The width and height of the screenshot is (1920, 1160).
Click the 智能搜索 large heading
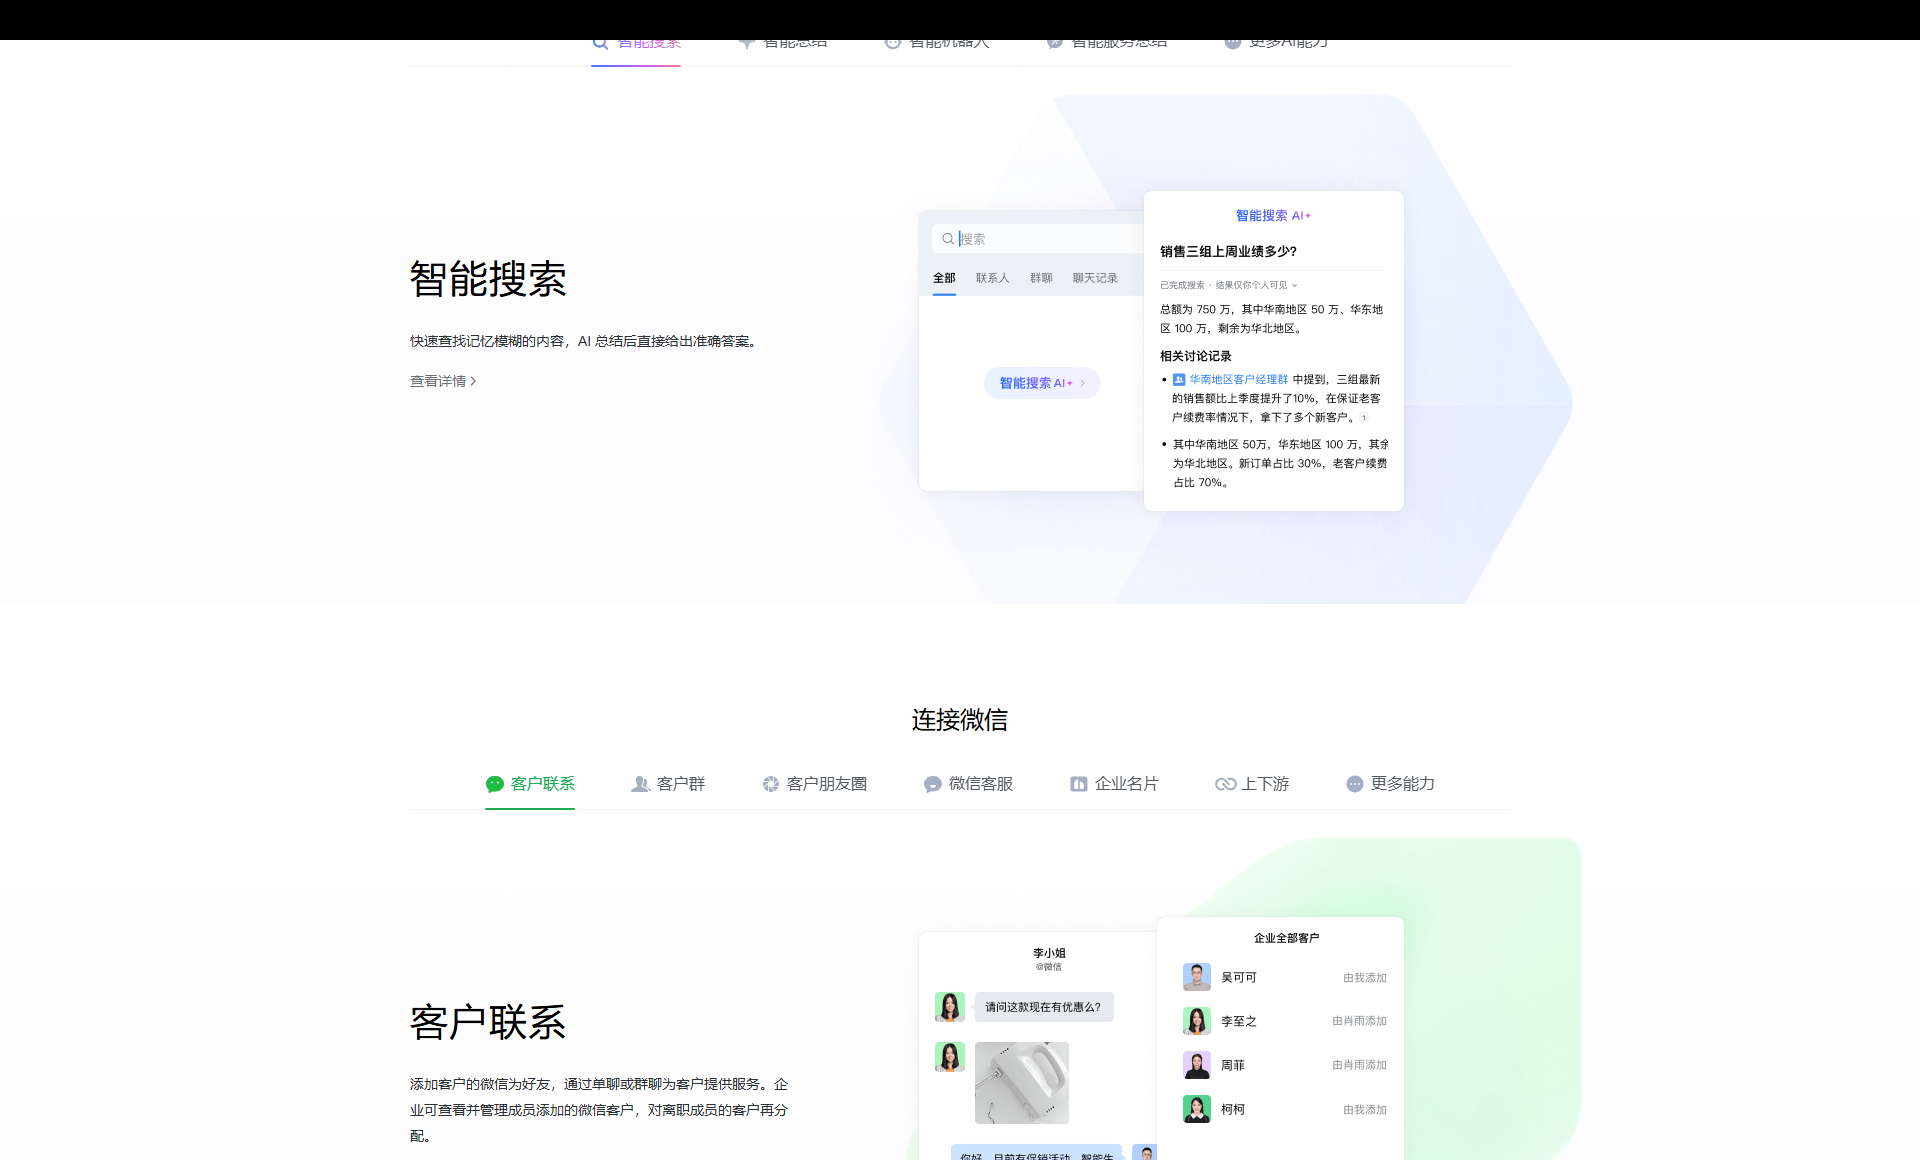tap(488, 279)
